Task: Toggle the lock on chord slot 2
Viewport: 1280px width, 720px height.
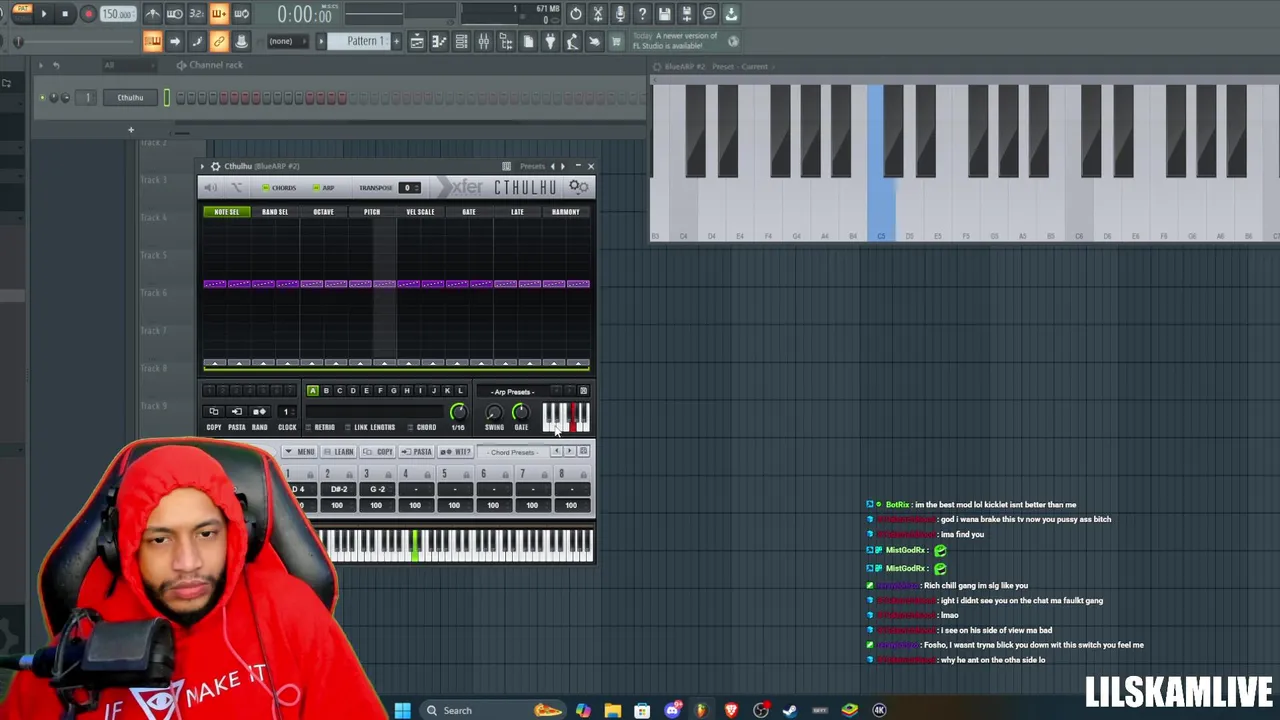Action: (350, 475)
